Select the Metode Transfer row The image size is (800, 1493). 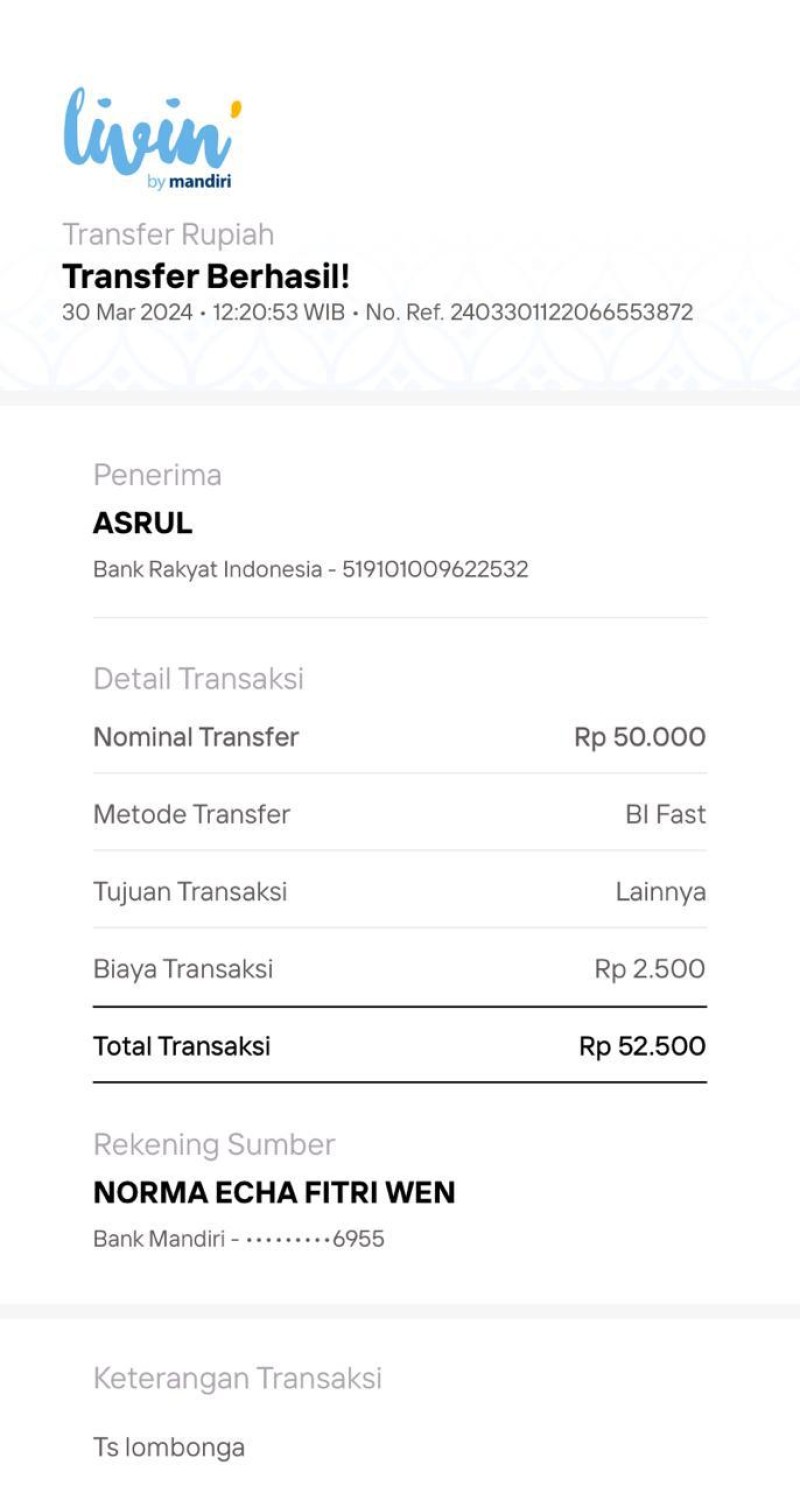pyautogui.click(x=400, y=814)
